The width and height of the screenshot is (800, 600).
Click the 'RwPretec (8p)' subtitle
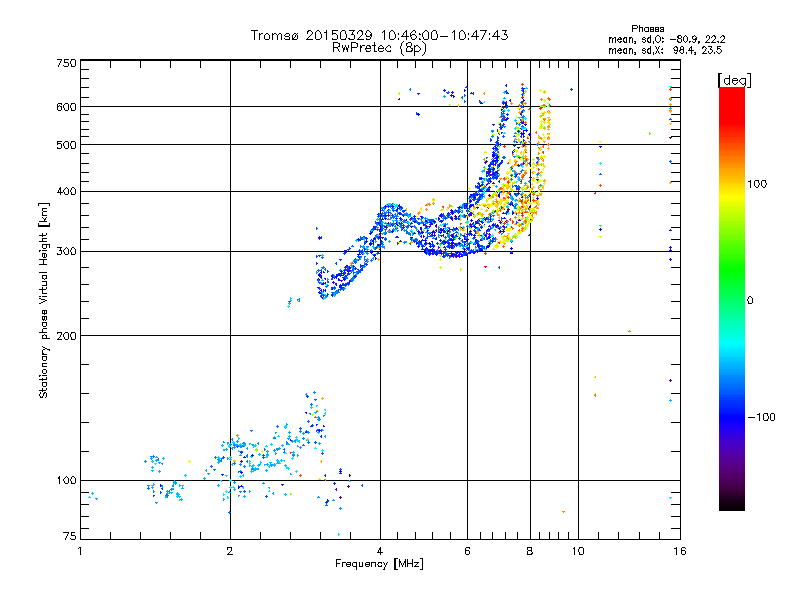point(379,48)
